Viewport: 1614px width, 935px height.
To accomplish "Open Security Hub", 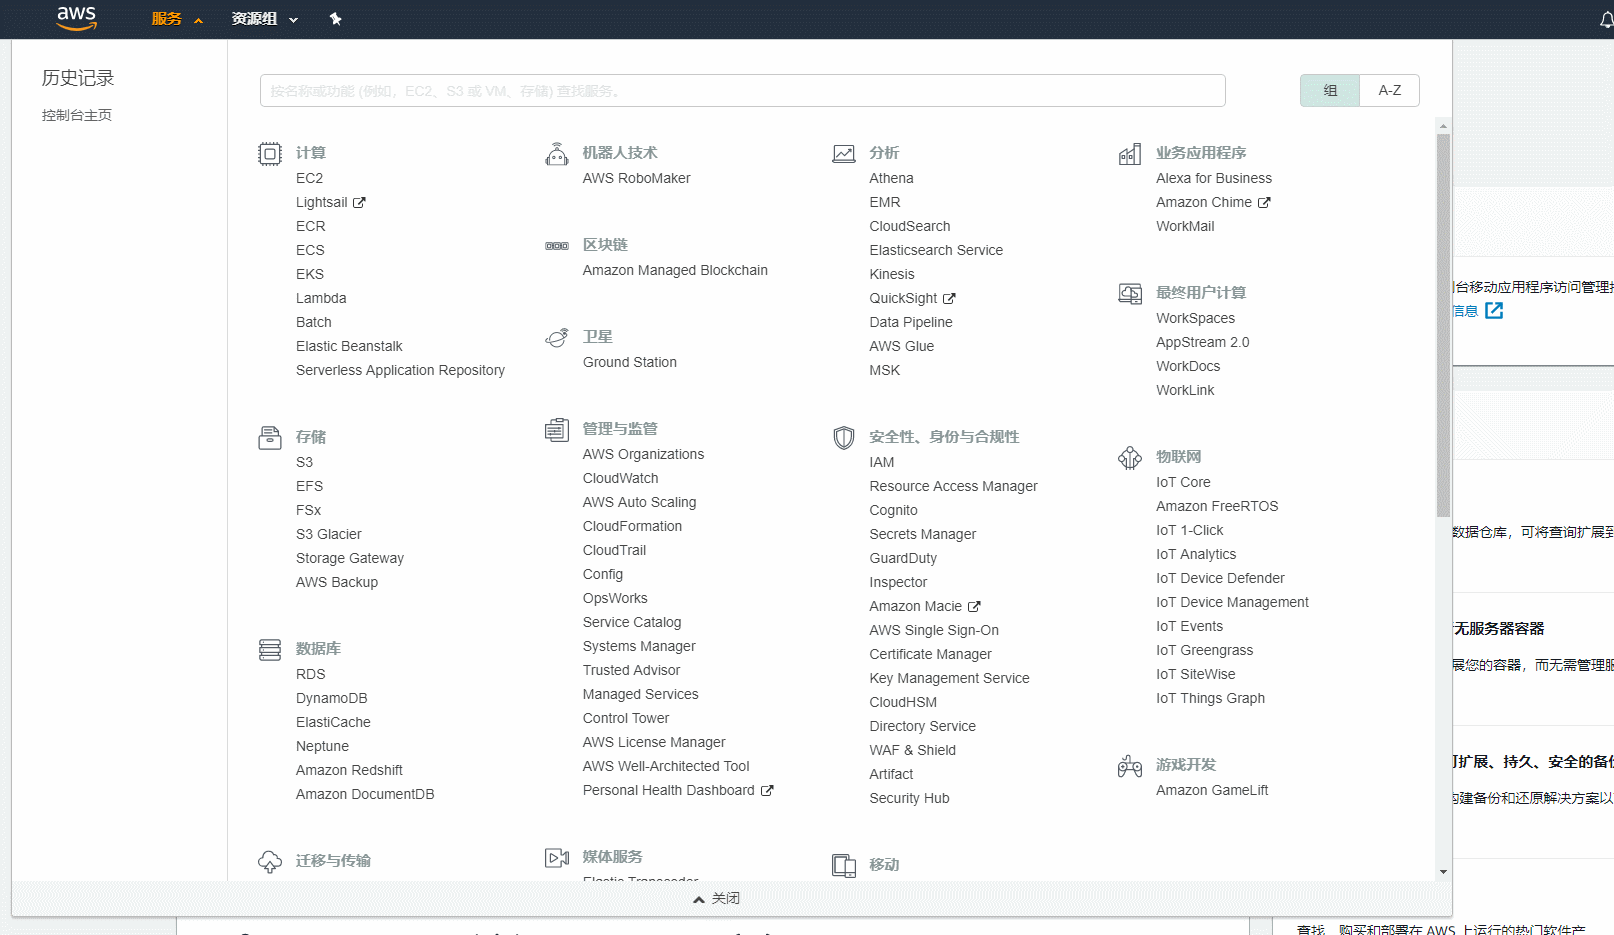I will pos(909,798).
